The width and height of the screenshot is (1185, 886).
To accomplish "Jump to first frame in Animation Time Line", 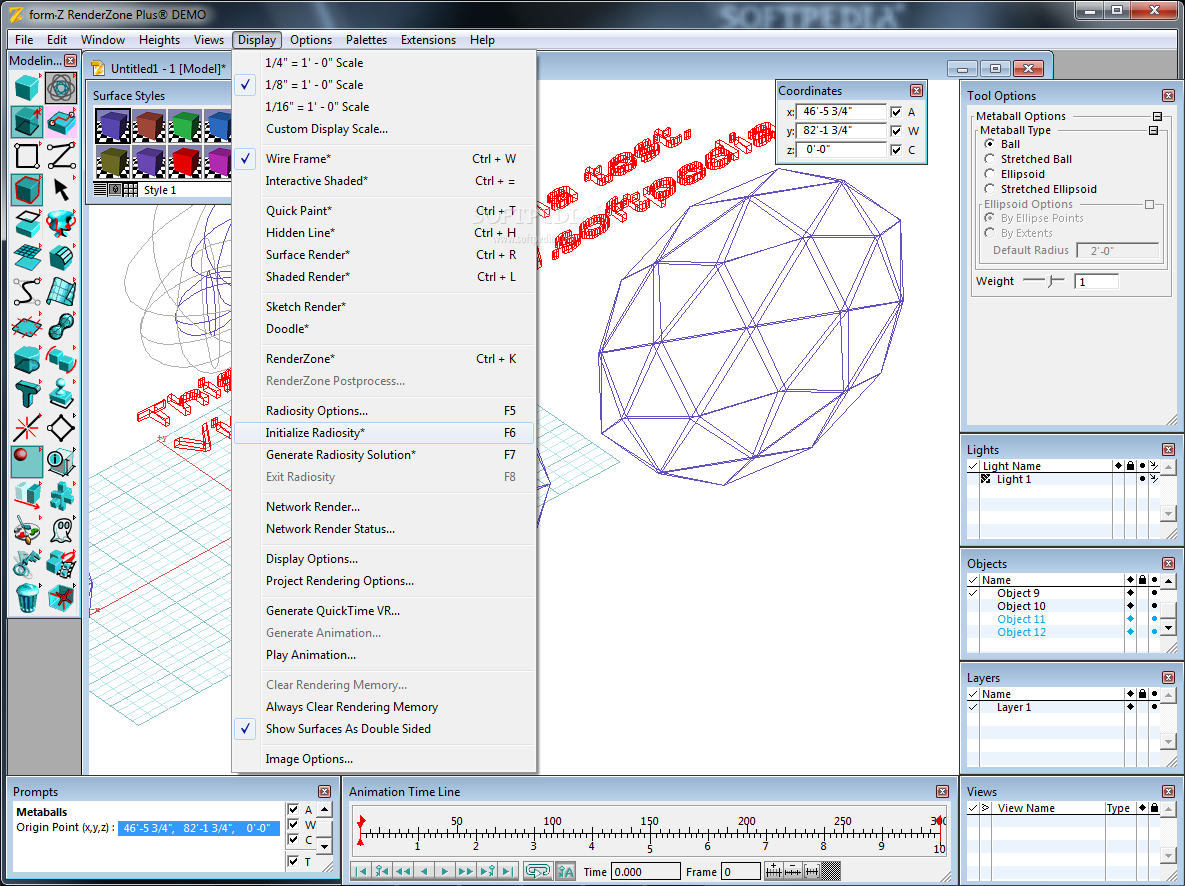I will click(x=360, y=871).
